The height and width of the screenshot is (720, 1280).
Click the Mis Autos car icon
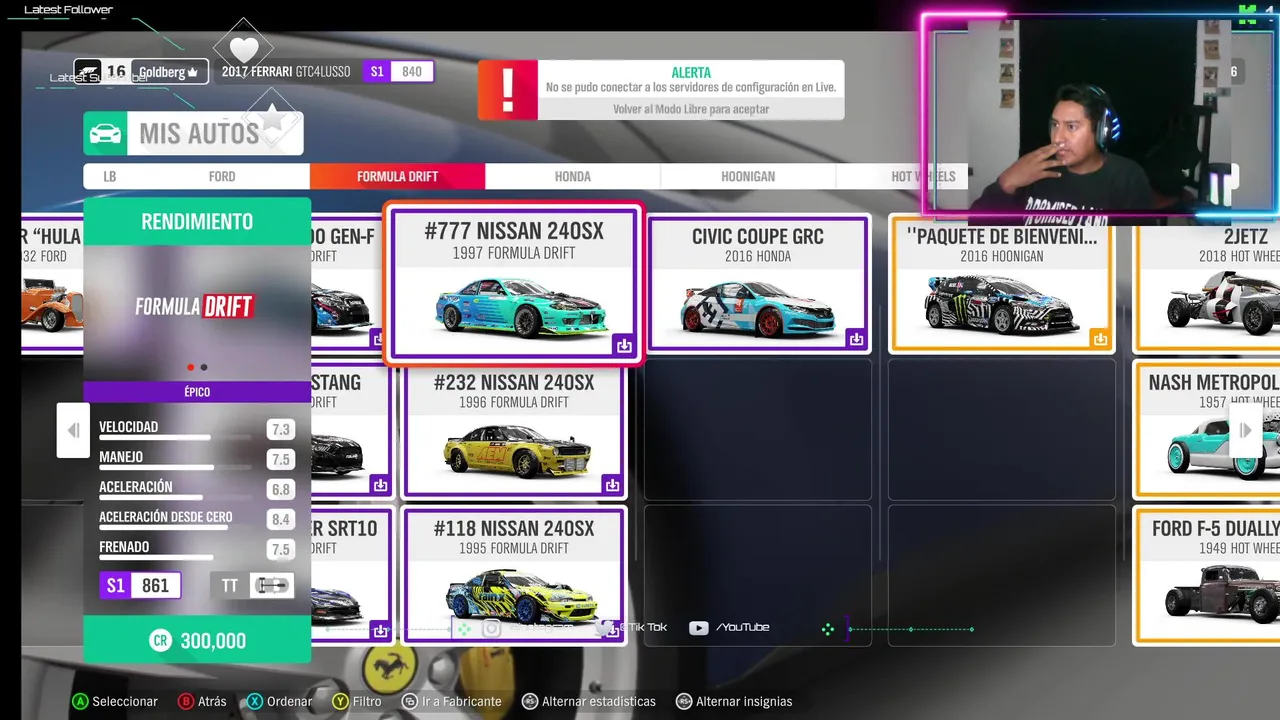(105, 134)
